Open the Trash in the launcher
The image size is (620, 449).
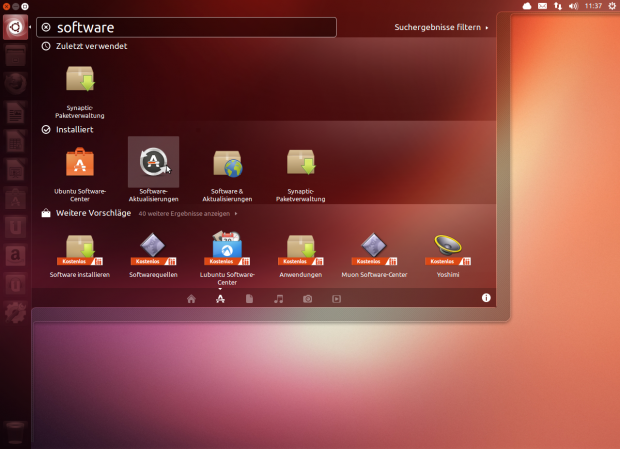[x=15, y=432]
